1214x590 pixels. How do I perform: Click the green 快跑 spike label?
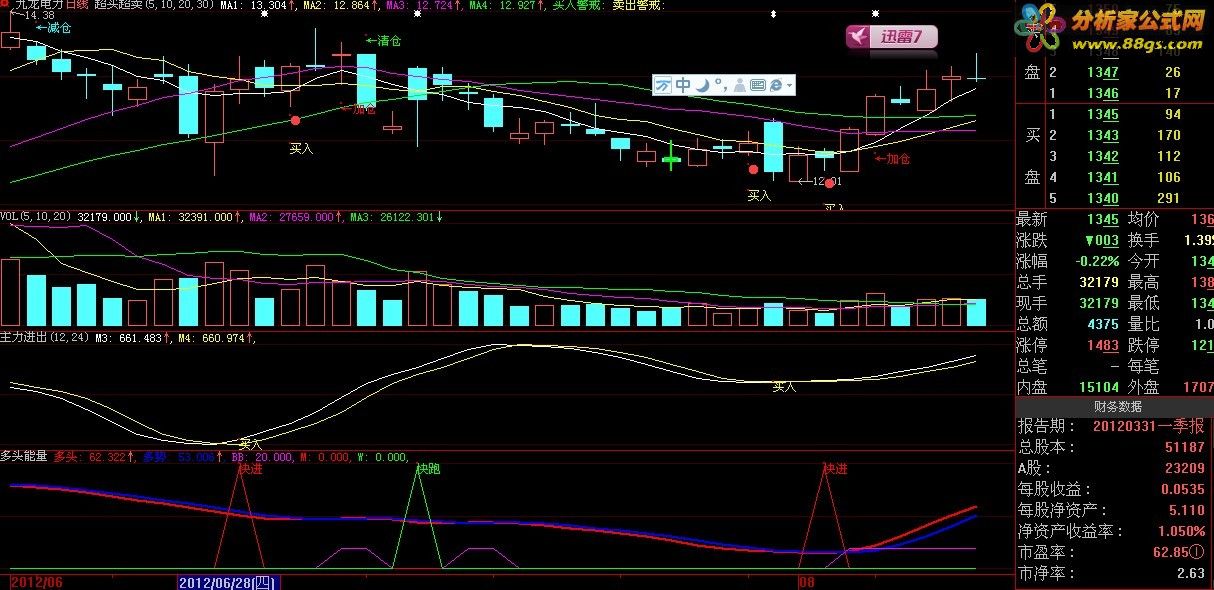coord(428,469)
